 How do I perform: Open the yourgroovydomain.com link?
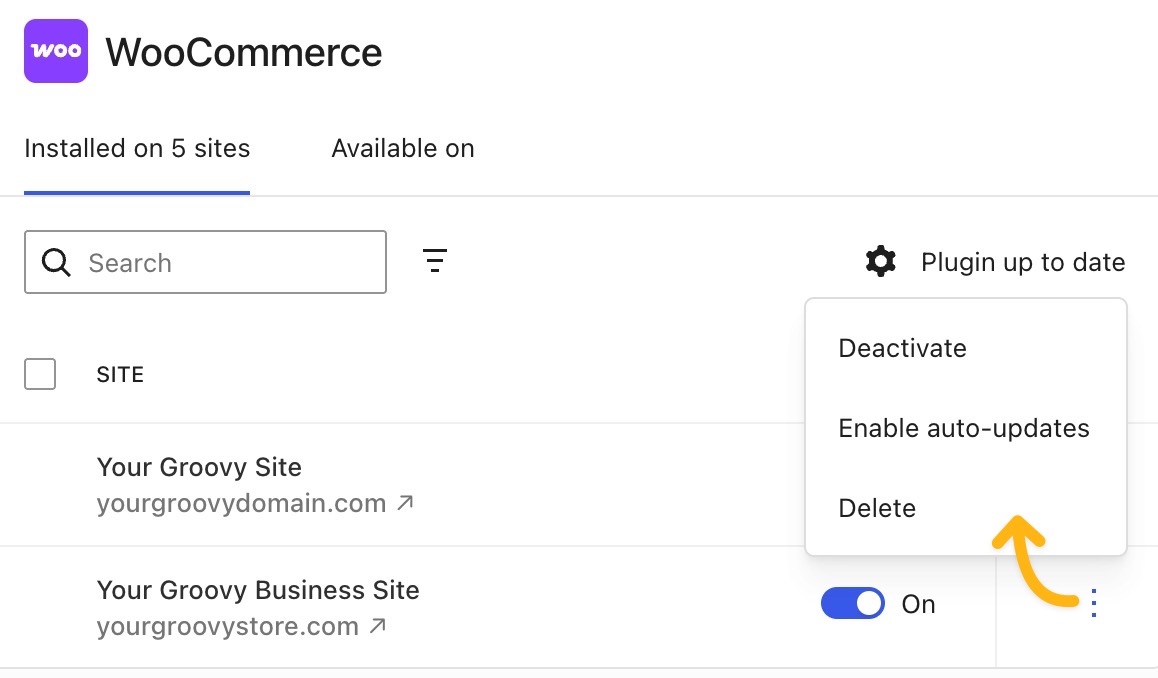click(x=241, y=504)
